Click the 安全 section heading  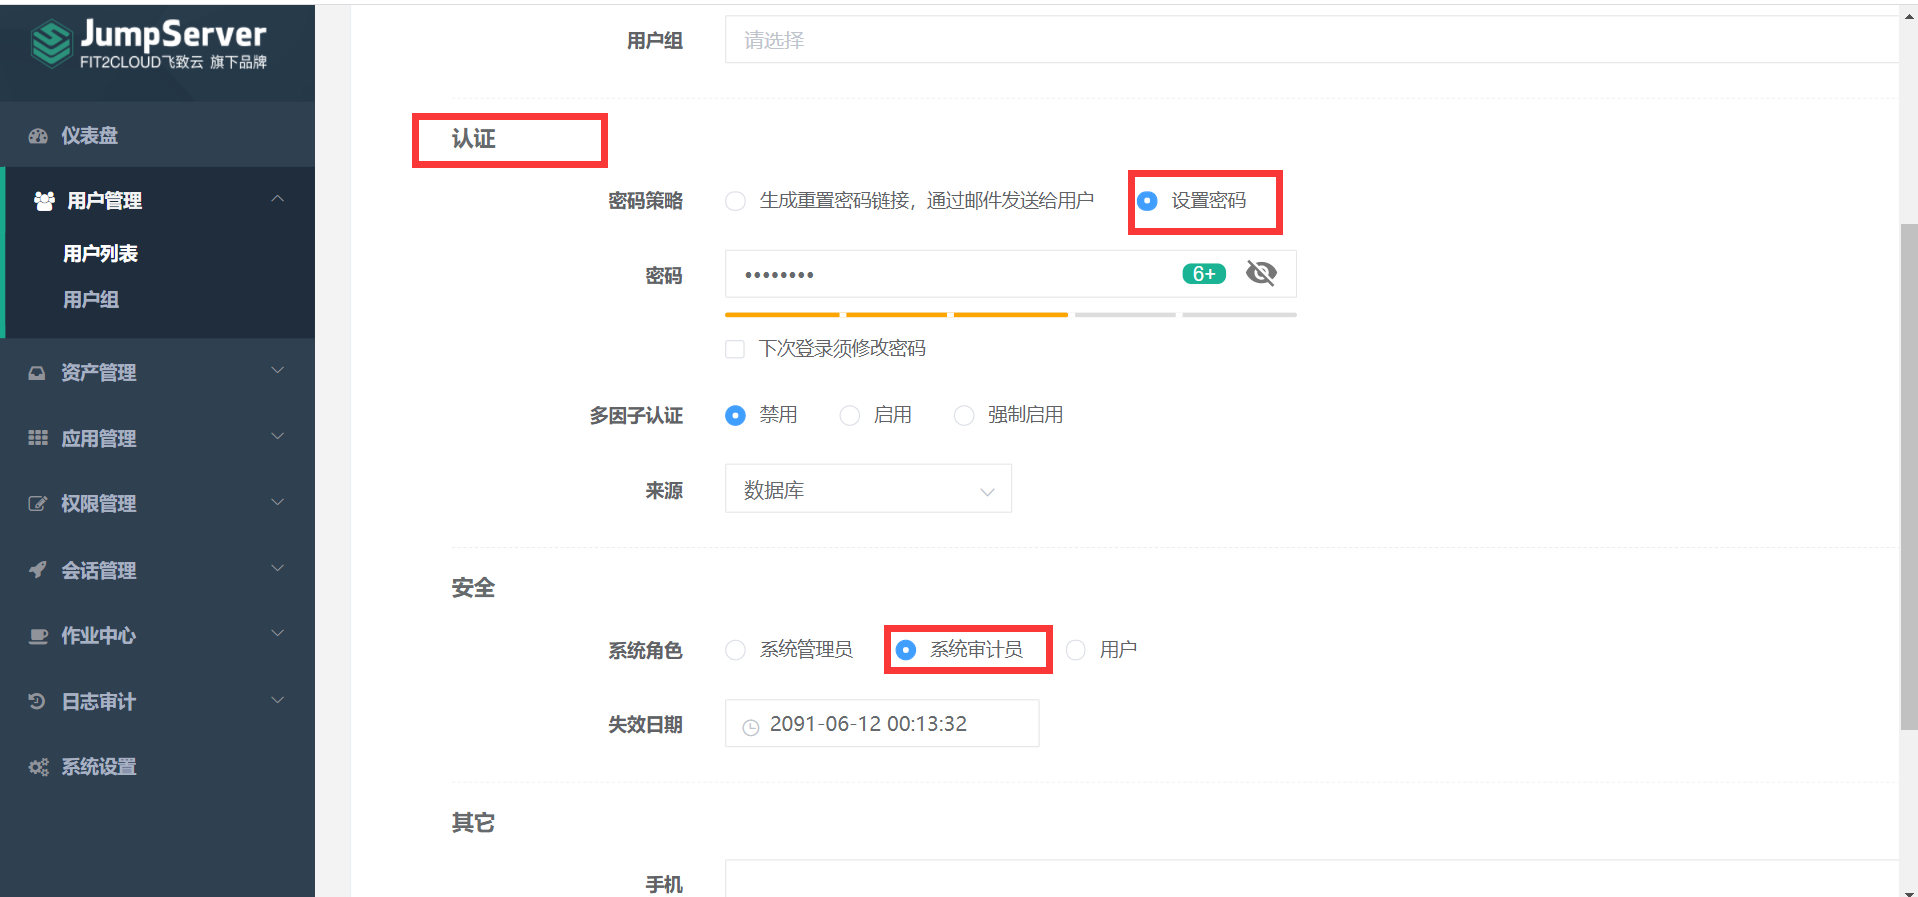pos(473,588)
